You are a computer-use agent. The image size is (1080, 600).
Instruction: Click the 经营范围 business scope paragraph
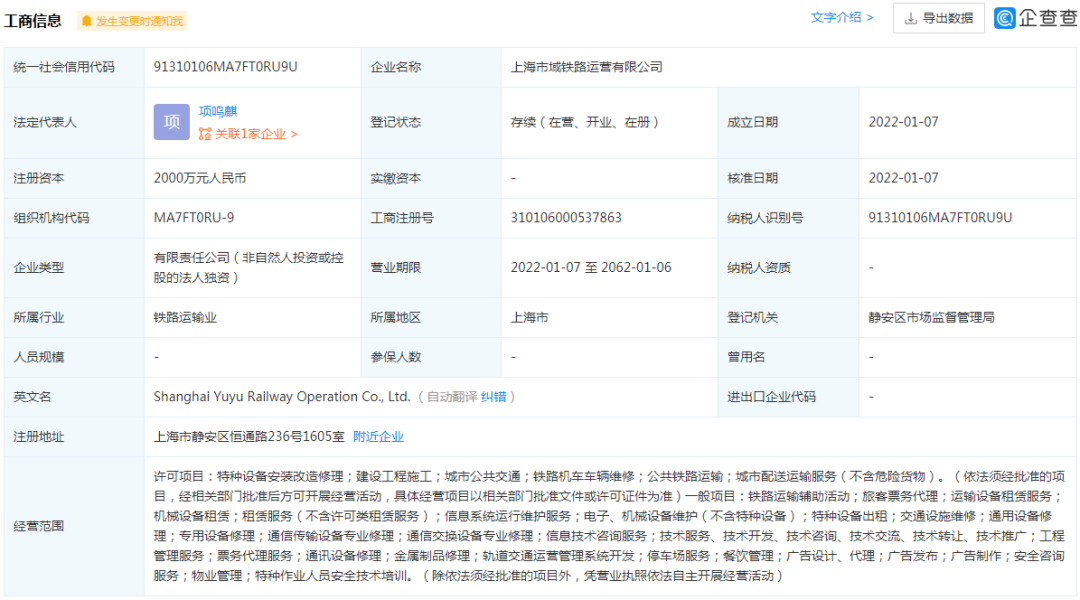click(610, 526)
